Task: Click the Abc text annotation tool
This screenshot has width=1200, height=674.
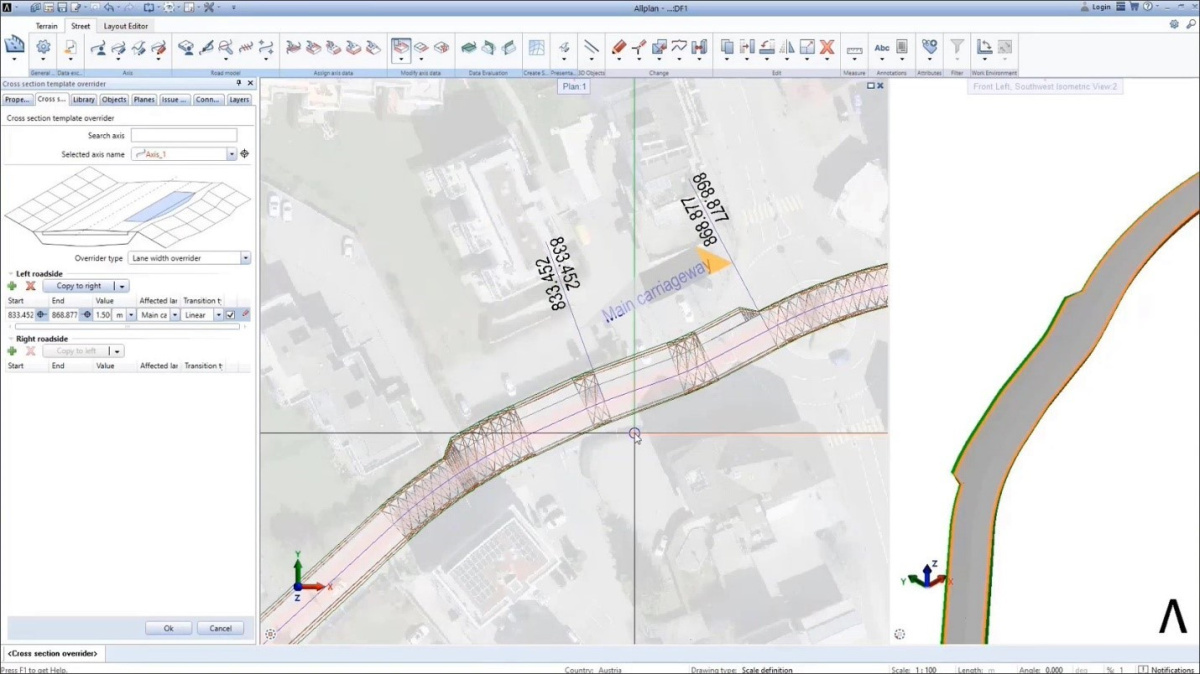Action: click(x=881, y=47)
